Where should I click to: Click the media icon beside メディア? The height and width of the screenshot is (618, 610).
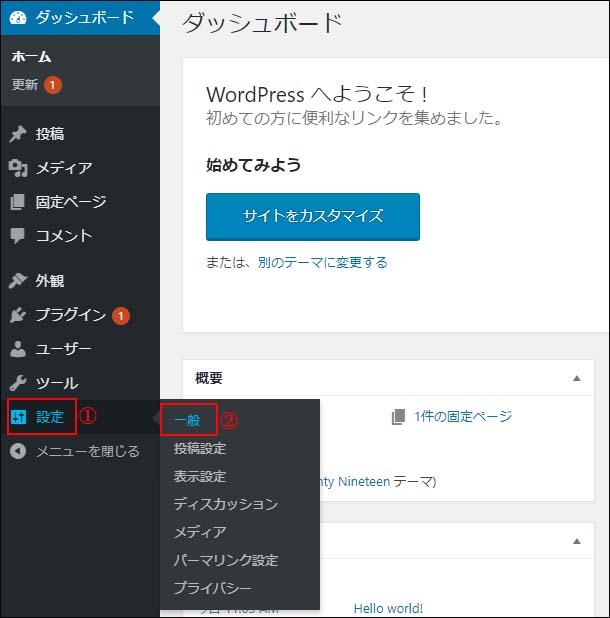[x=18, y=168]
